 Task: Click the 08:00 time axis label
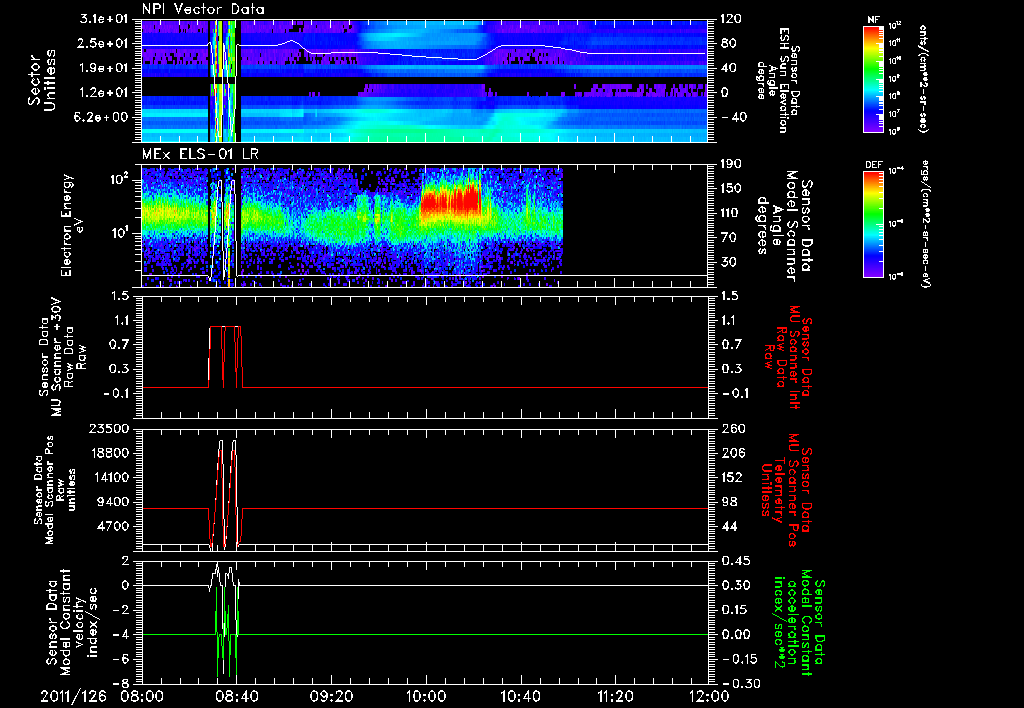[142, 696]
